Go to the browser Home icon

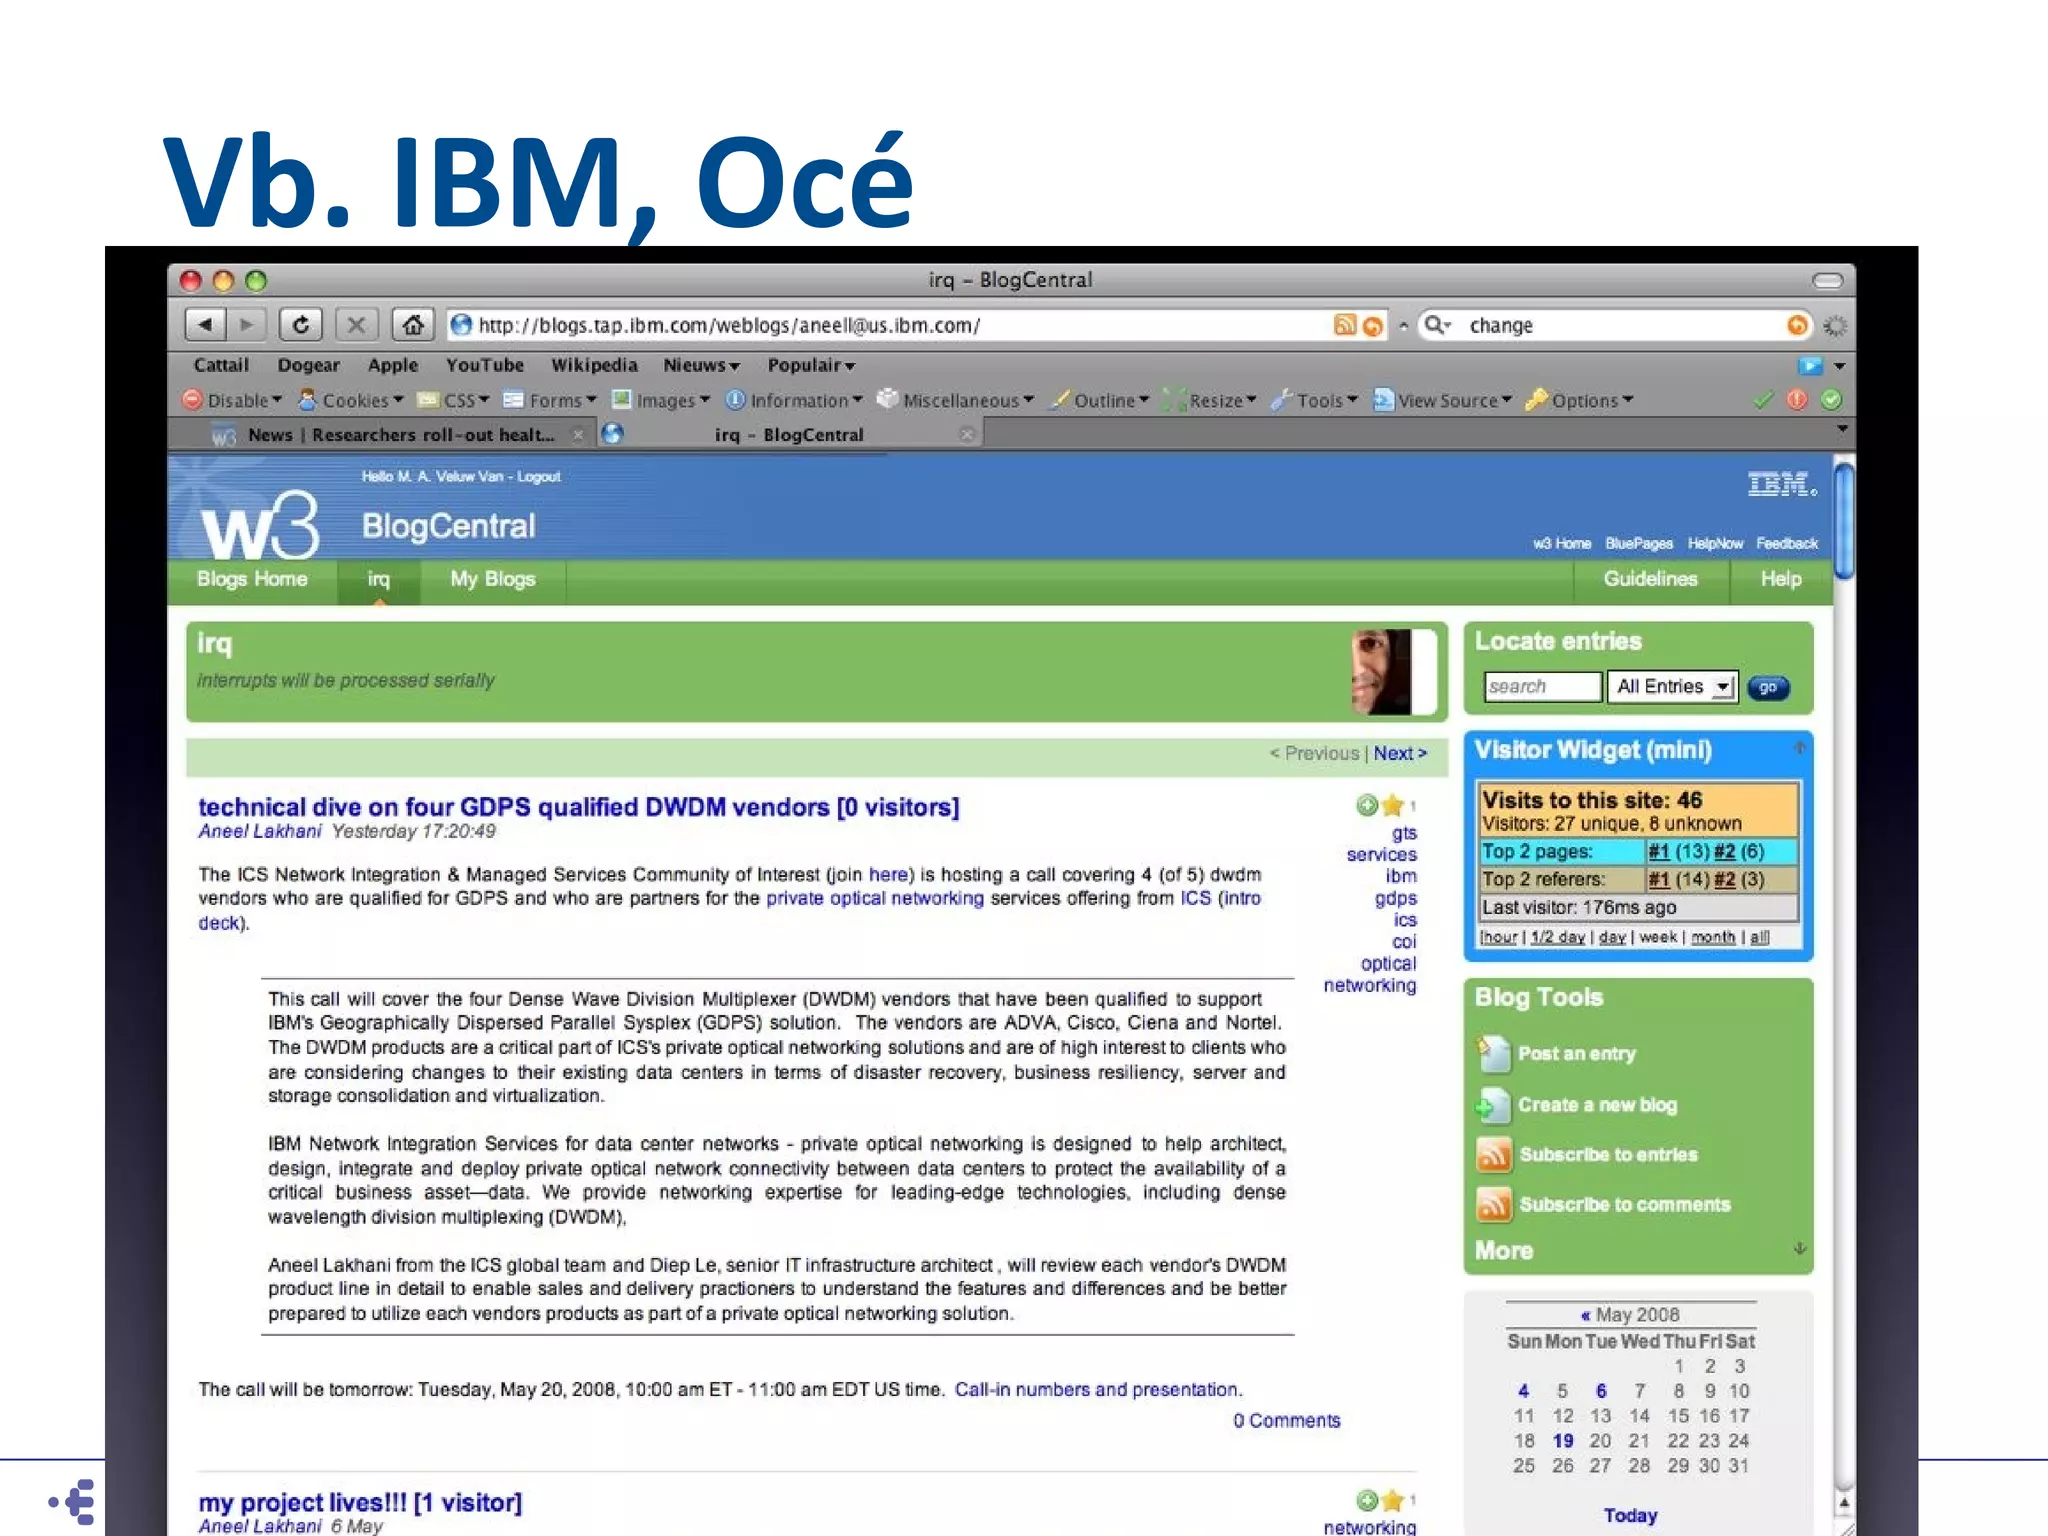point(412,325)
